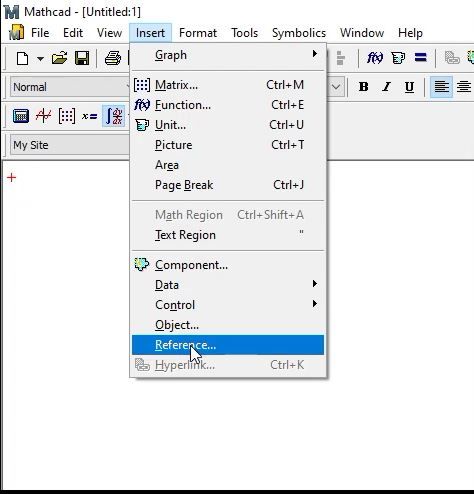This screenshot has height=494, width=474.
Task: Open the View menu
Action: click(x=109, y=33)
